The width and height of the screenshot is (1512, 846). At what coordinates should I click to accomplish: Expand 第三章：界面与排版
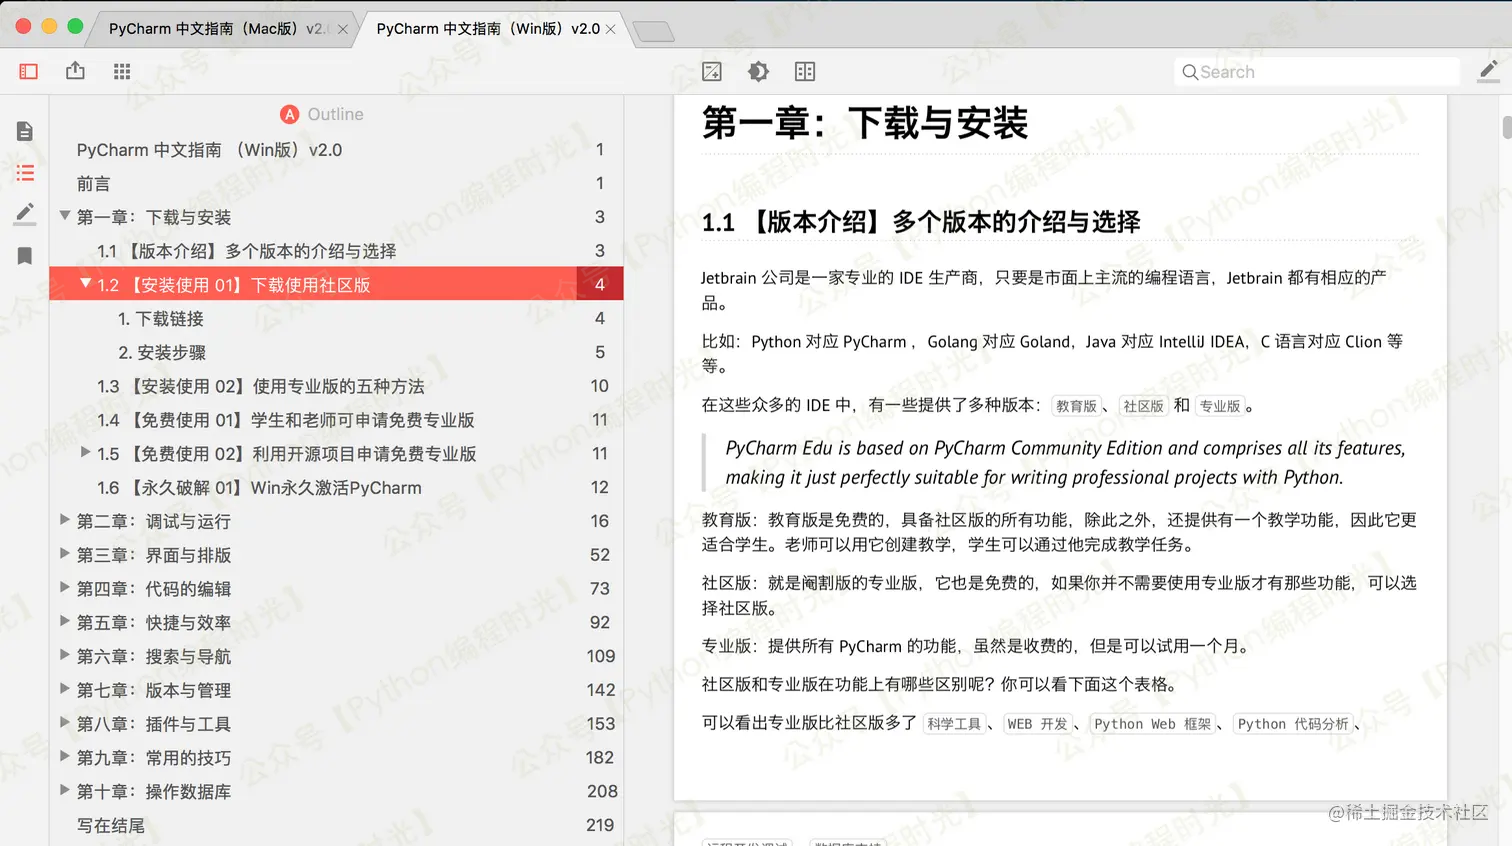pos(65,554)
